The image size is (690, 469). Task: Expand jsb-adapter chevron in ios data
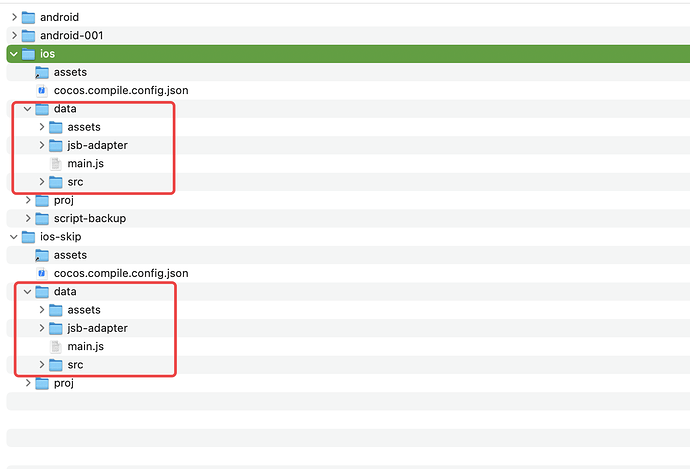point(41,145)
